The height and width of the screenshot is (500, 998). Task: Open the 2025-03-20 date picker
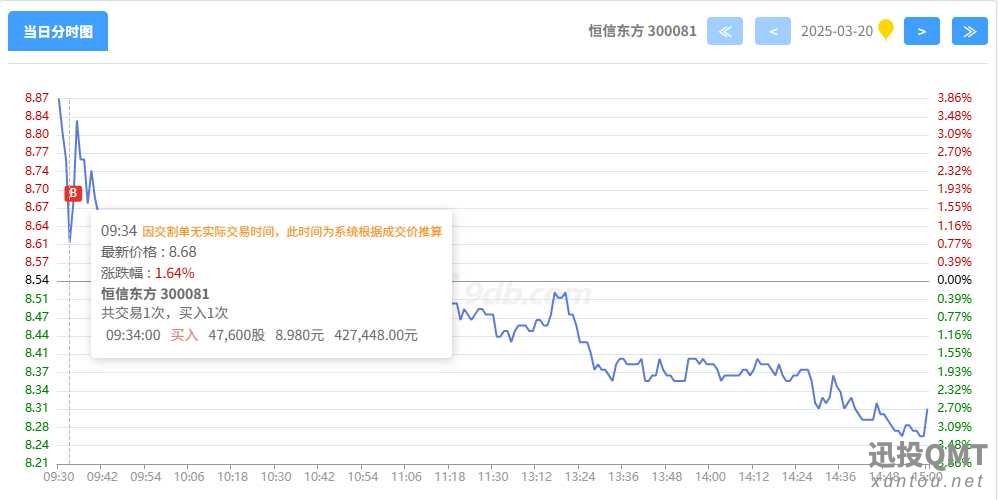836,31
